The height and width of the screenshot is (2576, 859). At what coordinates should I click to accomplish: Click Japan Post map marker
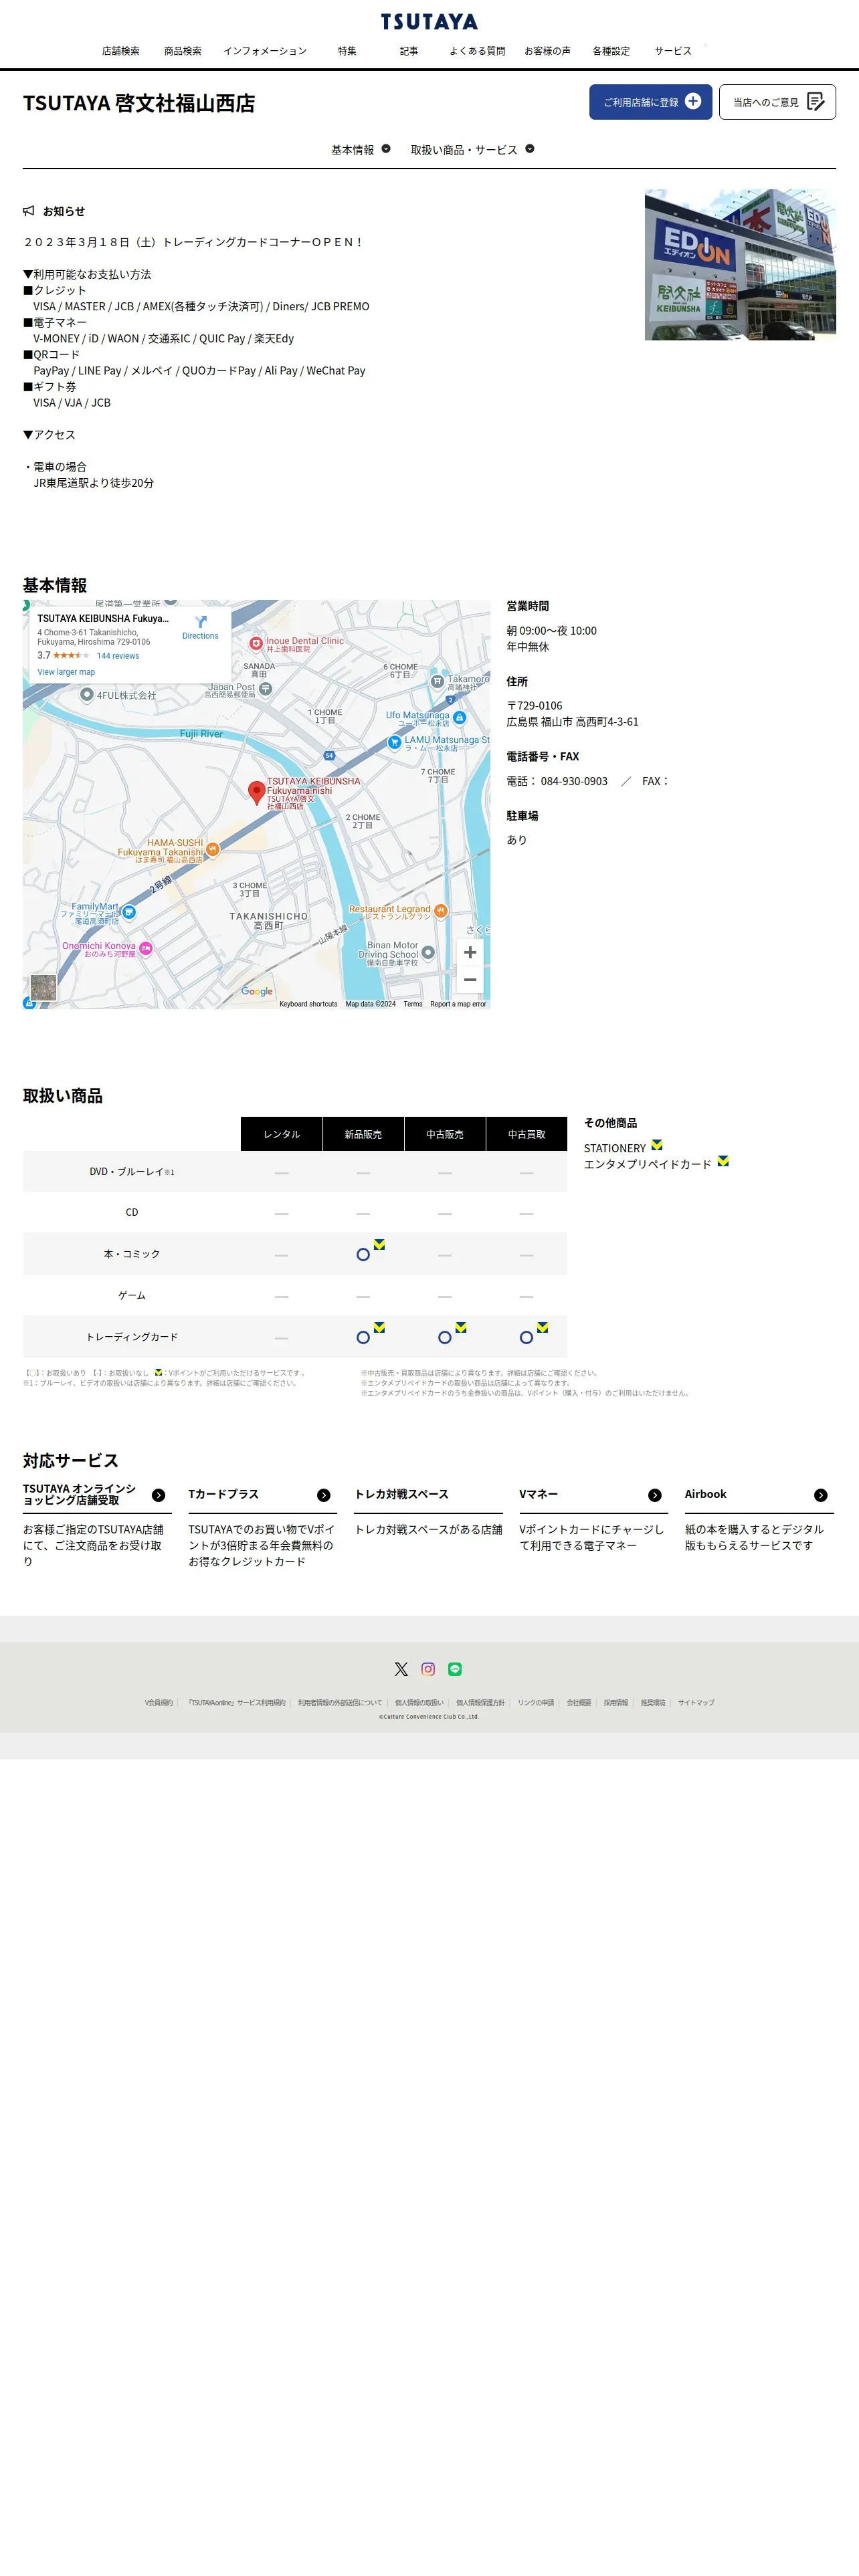coord(265,689)
